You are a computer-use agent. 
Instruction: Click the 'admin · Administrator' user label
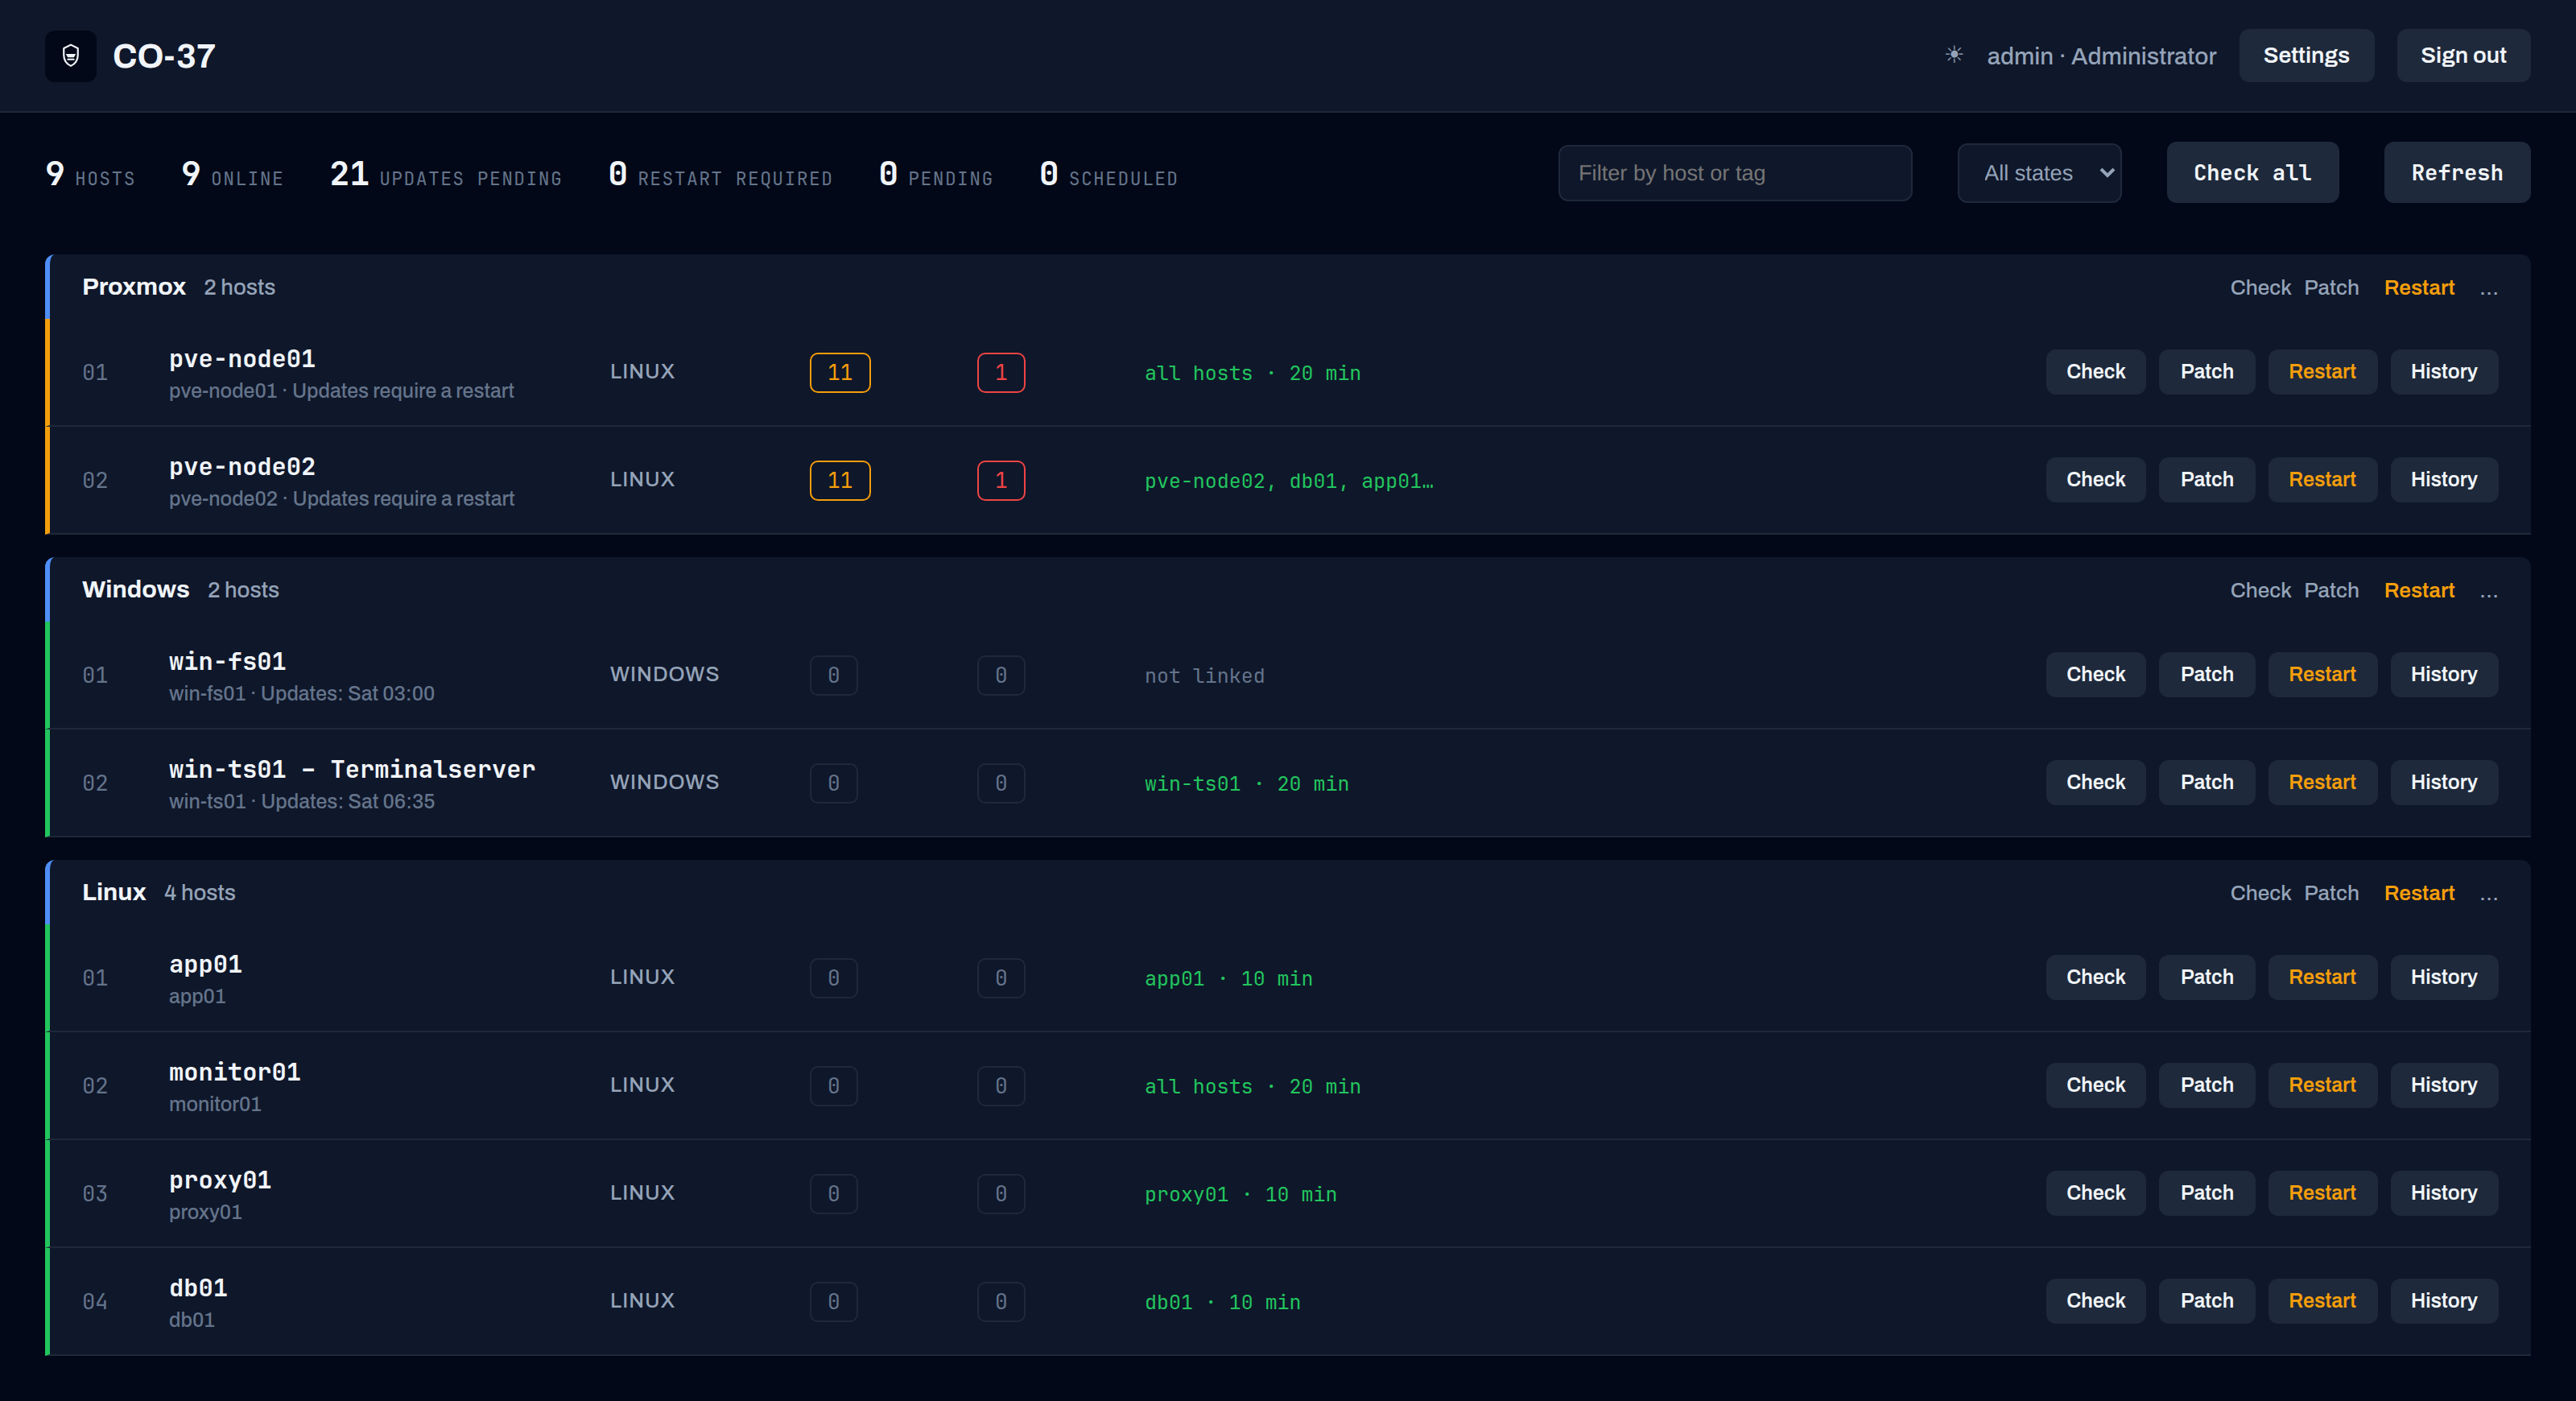pyautogui.click(x=2100, y=56)
